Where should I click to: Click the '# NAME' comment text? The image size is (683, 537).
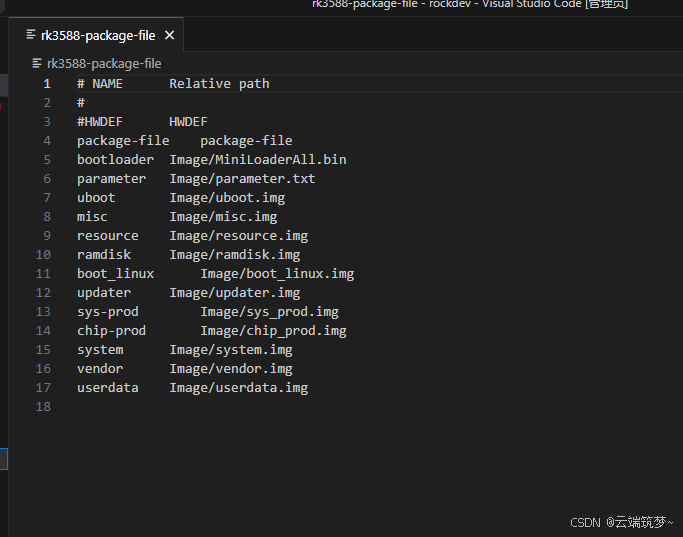point(100,84)
